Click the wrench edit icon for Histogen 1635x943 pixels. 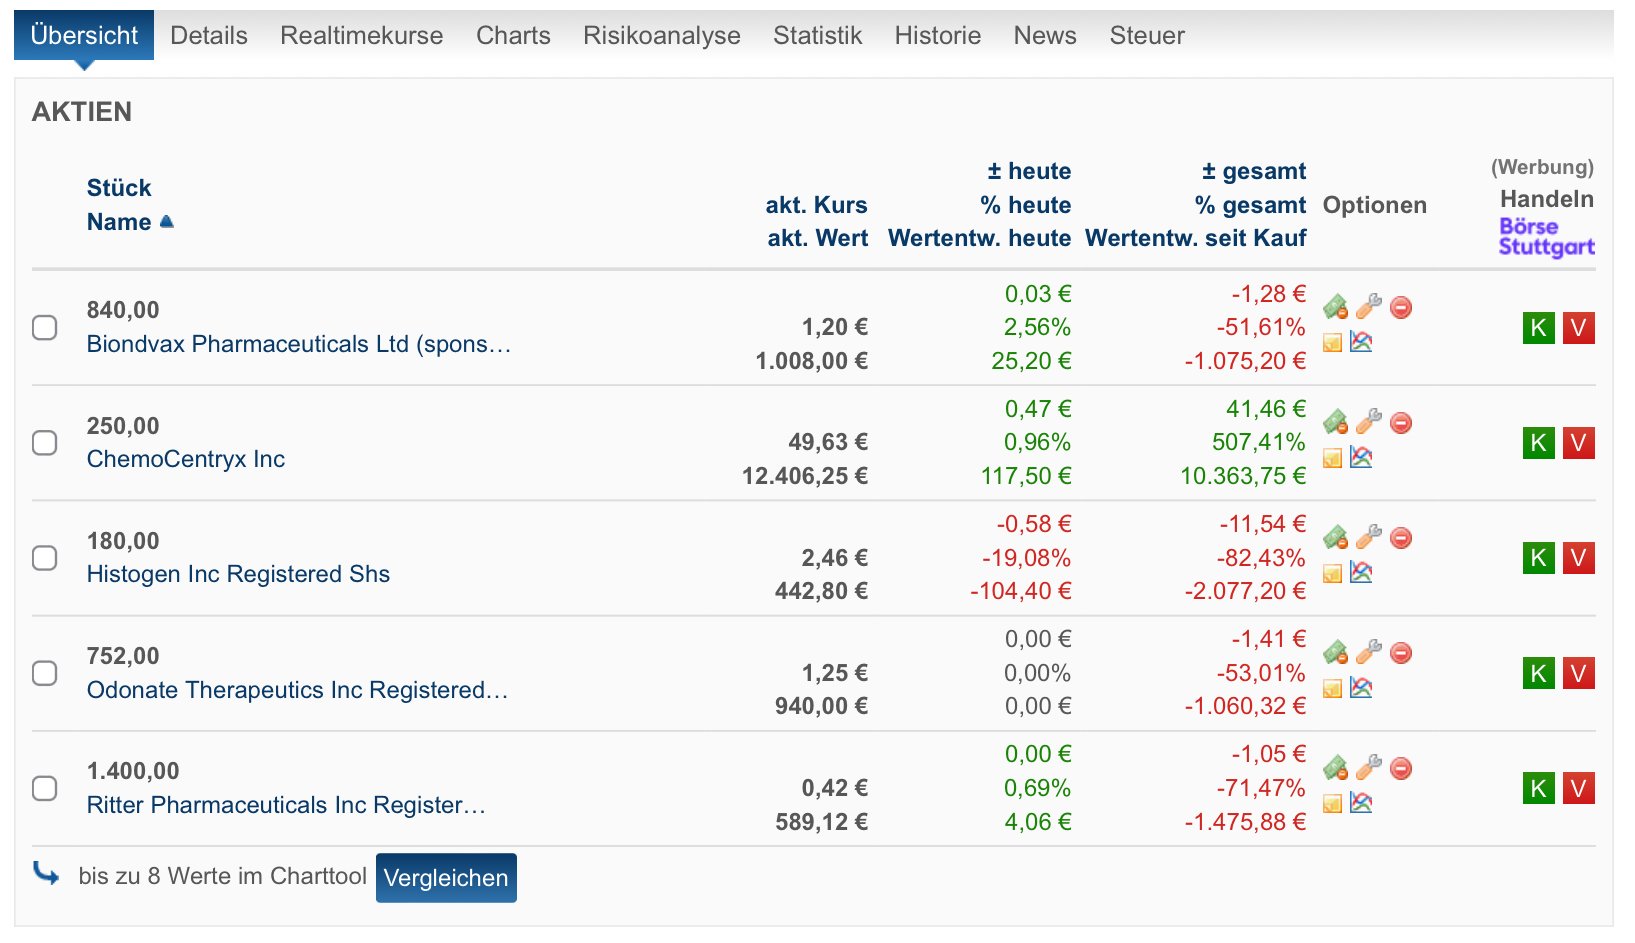point(1368,537)
